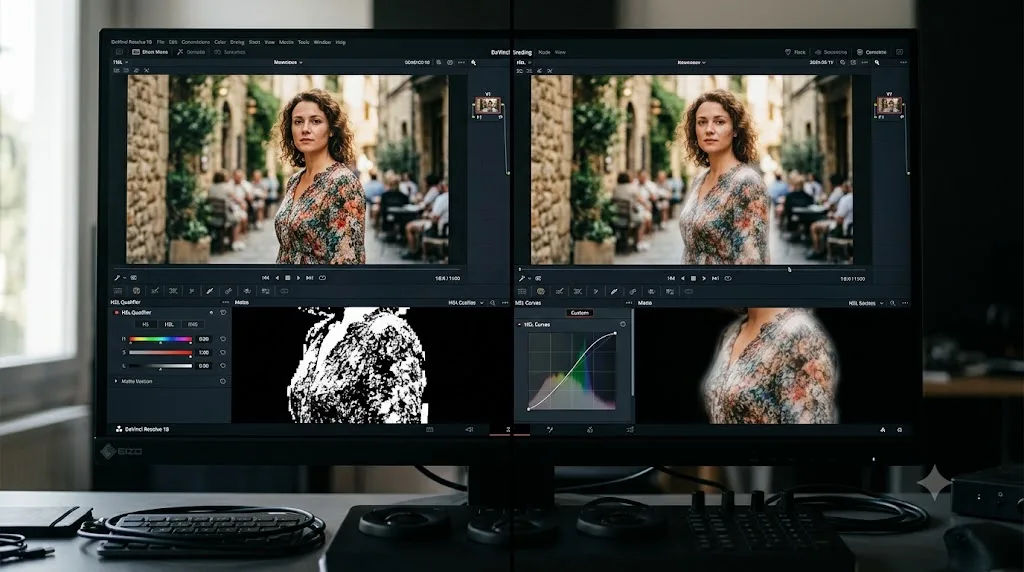Collapse the HSL Curves section arrow
This screenshot has width=1024, height=572.
coord(520,325)
